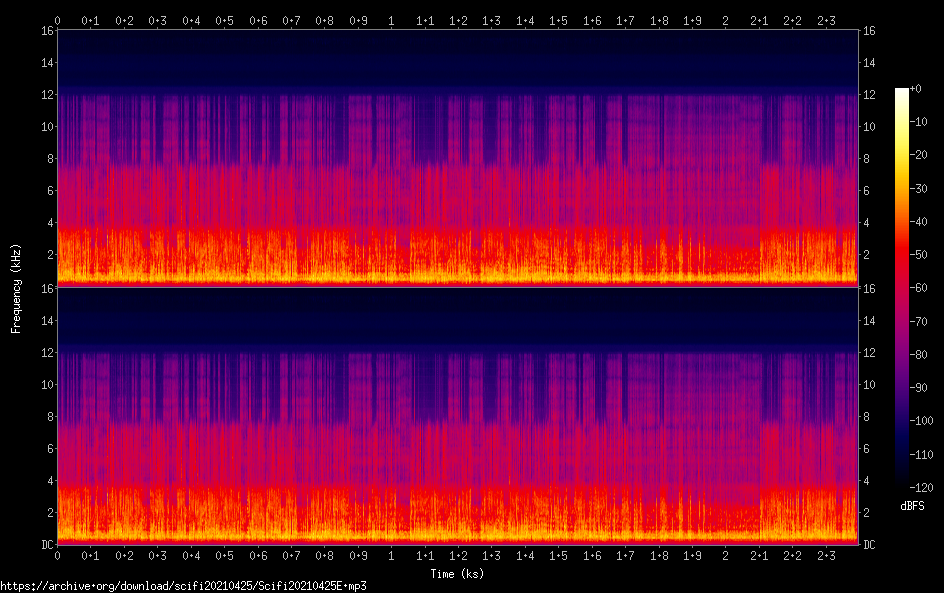
Task: Click the "2" tick left of lower channel
Action: click(x=51, y=512)
